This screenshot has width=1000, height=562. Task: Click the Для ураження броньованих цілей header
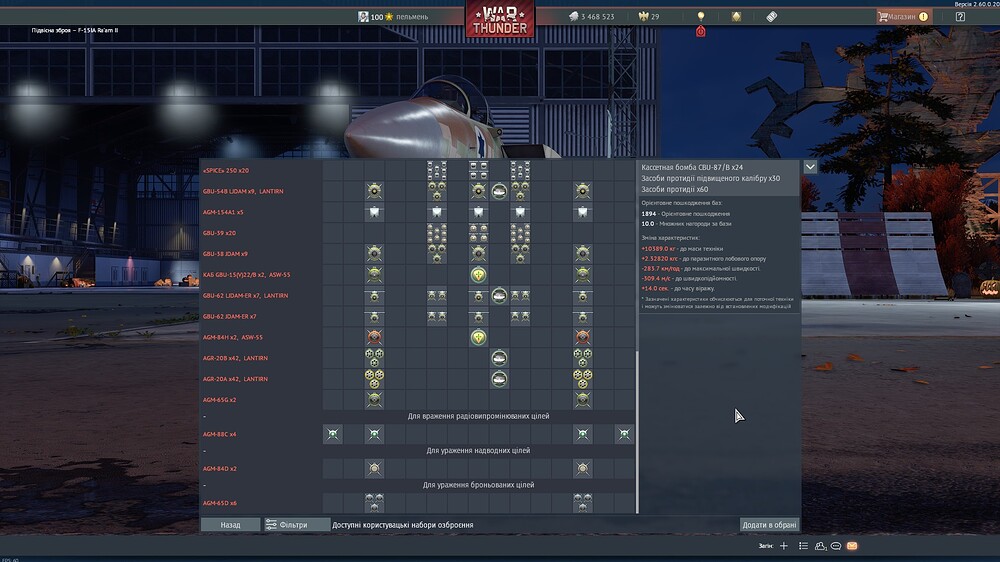(x=478, y=485)
